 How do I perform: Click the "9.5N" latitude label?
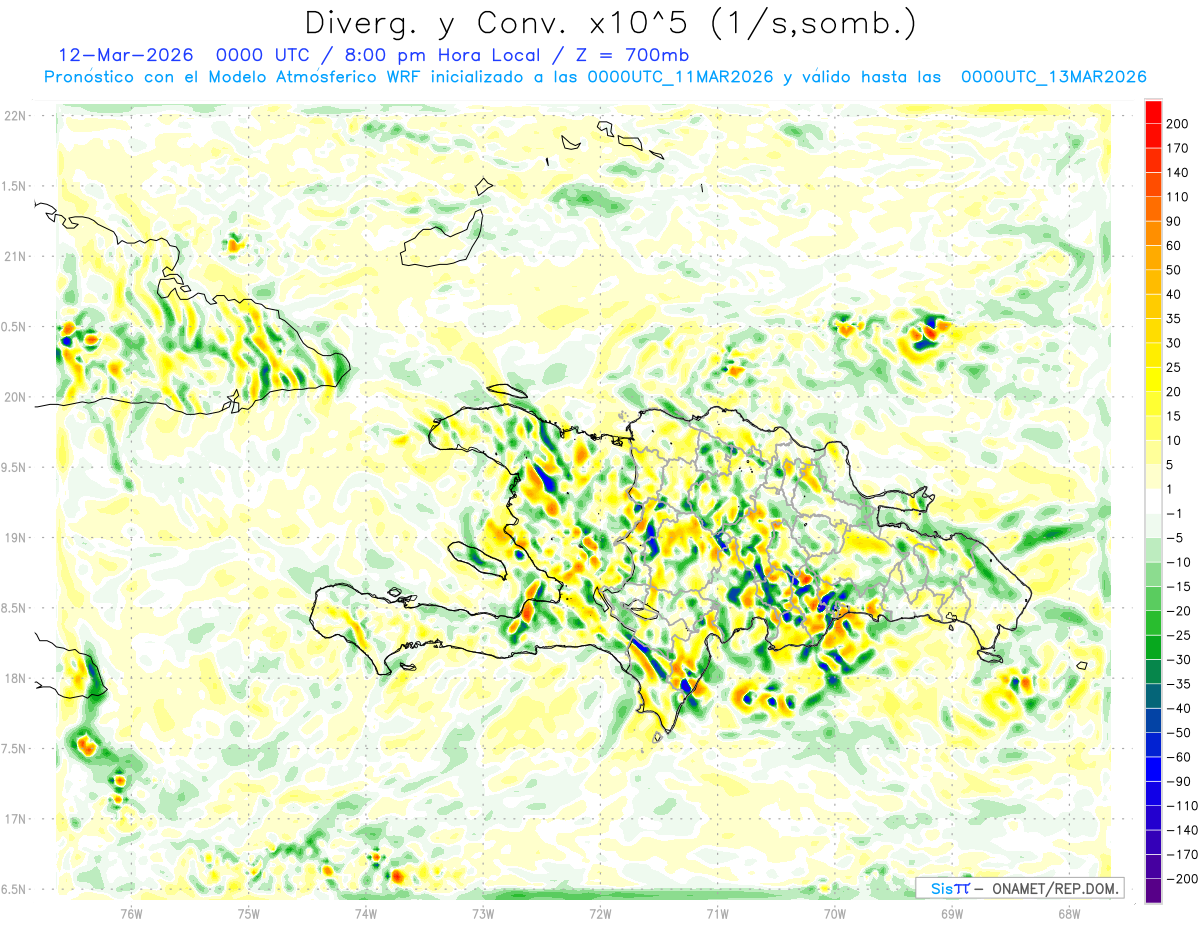13,468
